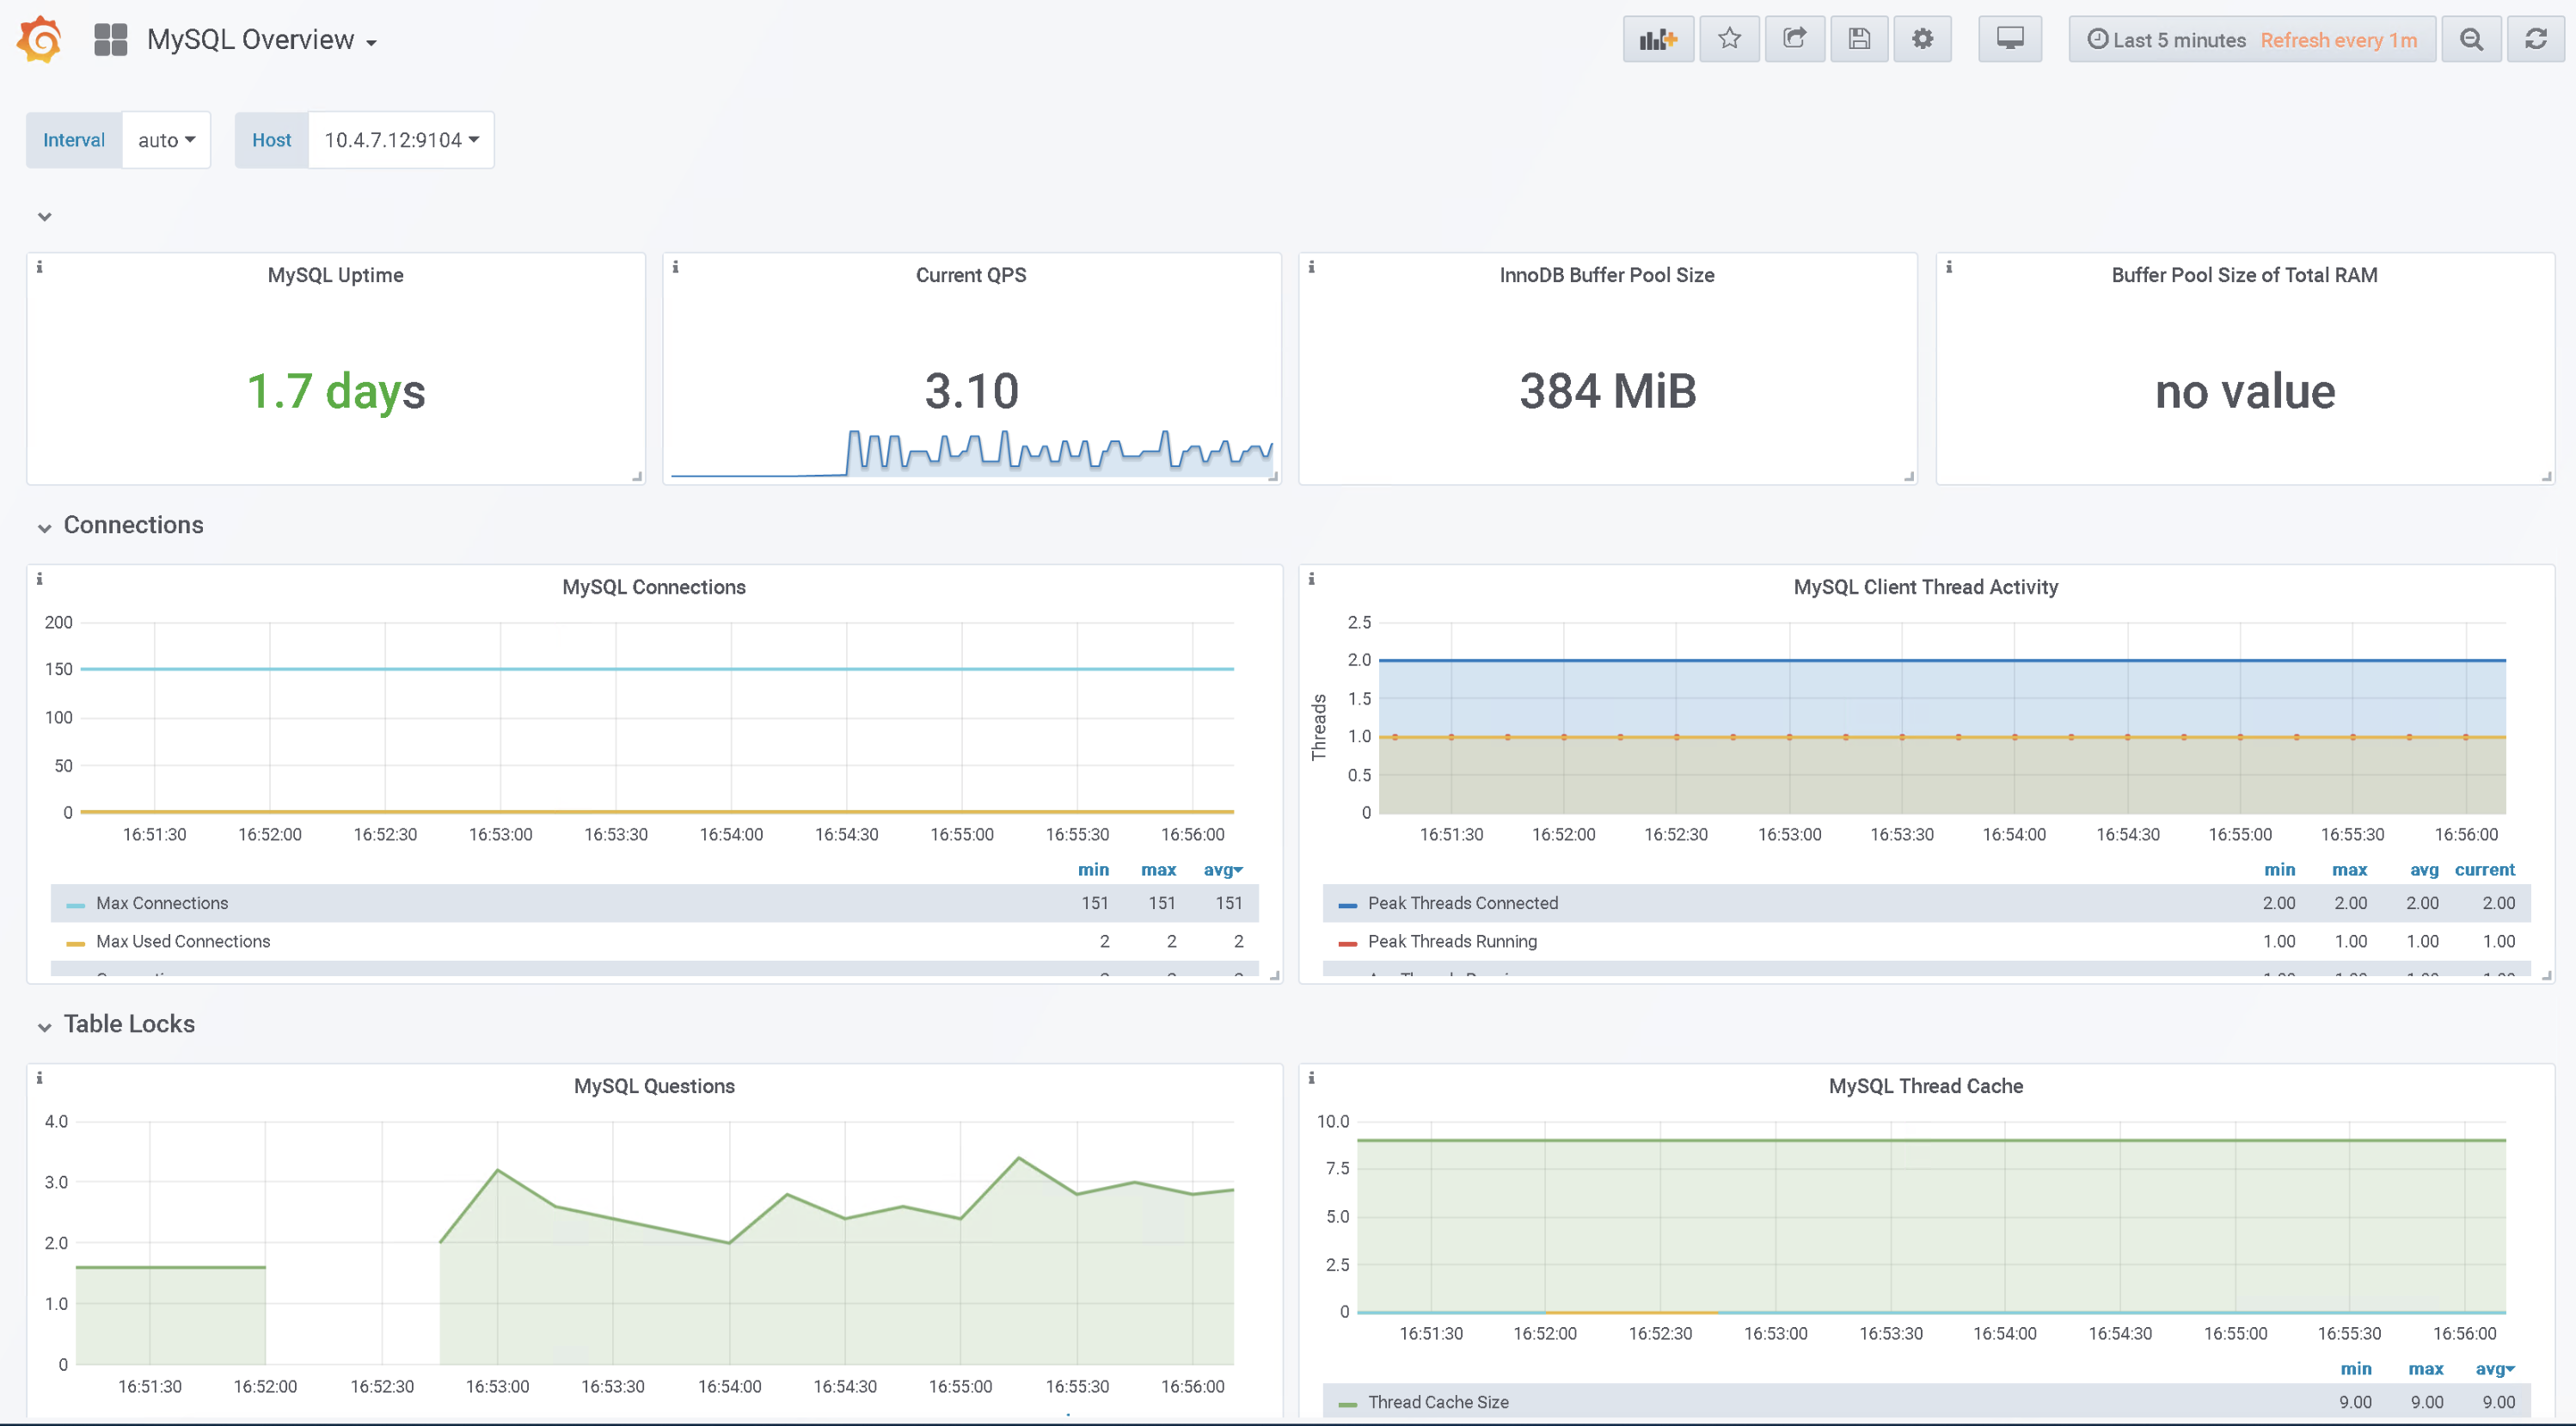
Task: Show info for MySQL Uptime panel
Action: (40, 267)
